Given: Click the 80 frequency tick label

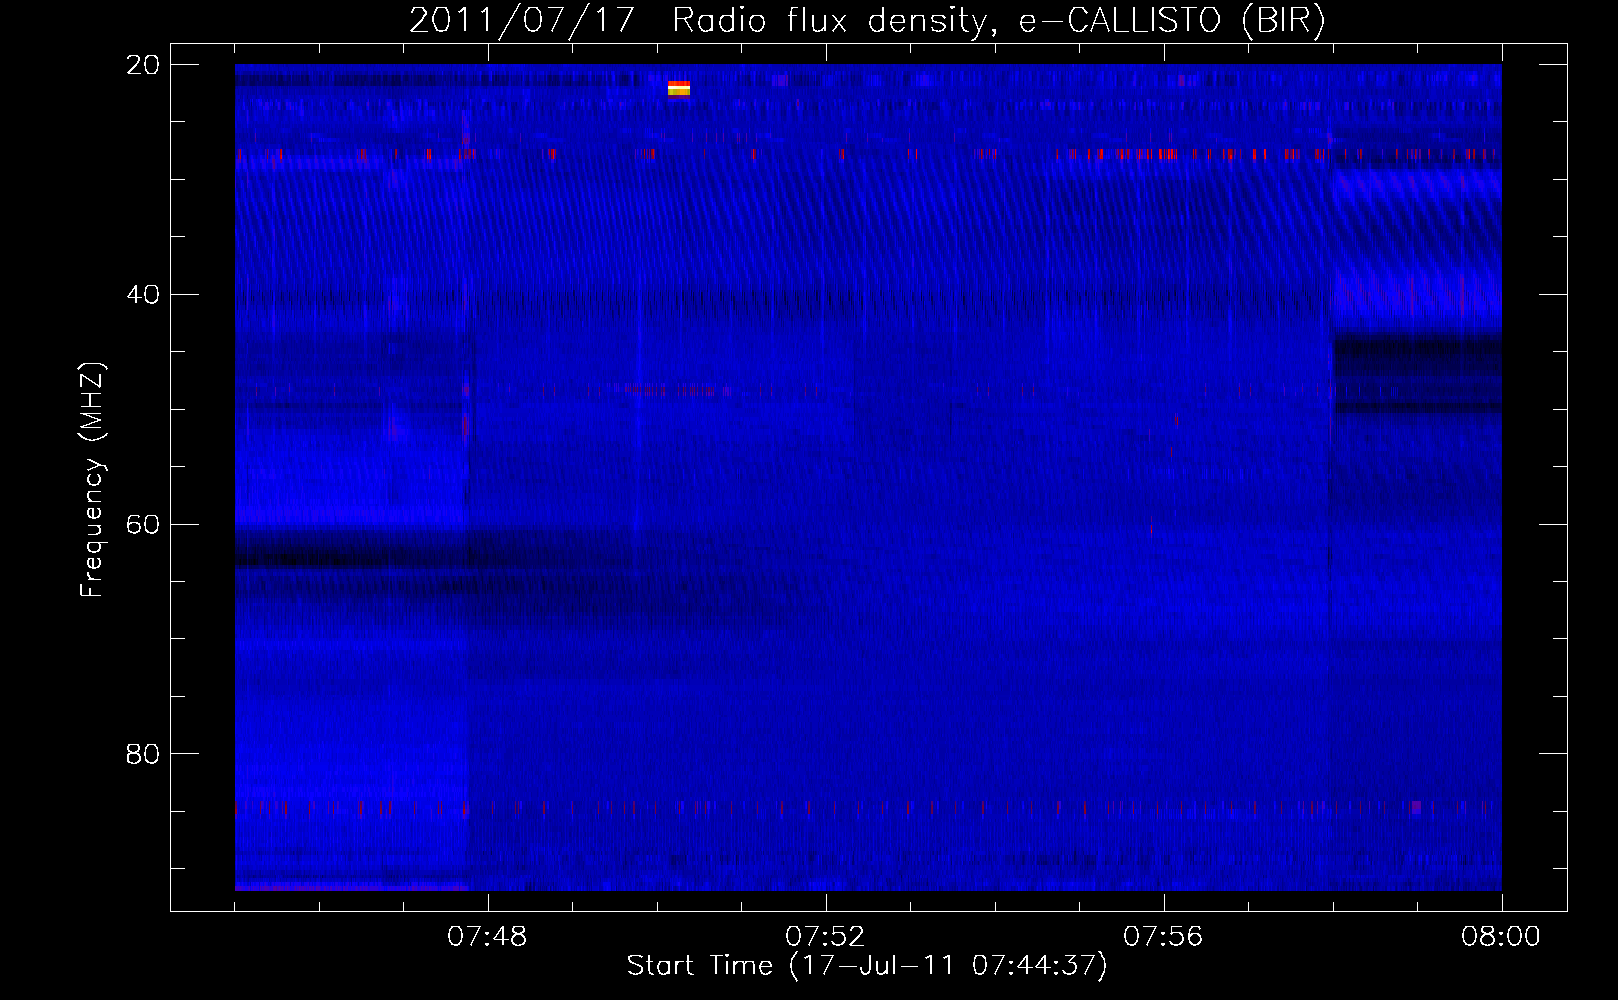Looking at the screenshot, I should (143, 754).
